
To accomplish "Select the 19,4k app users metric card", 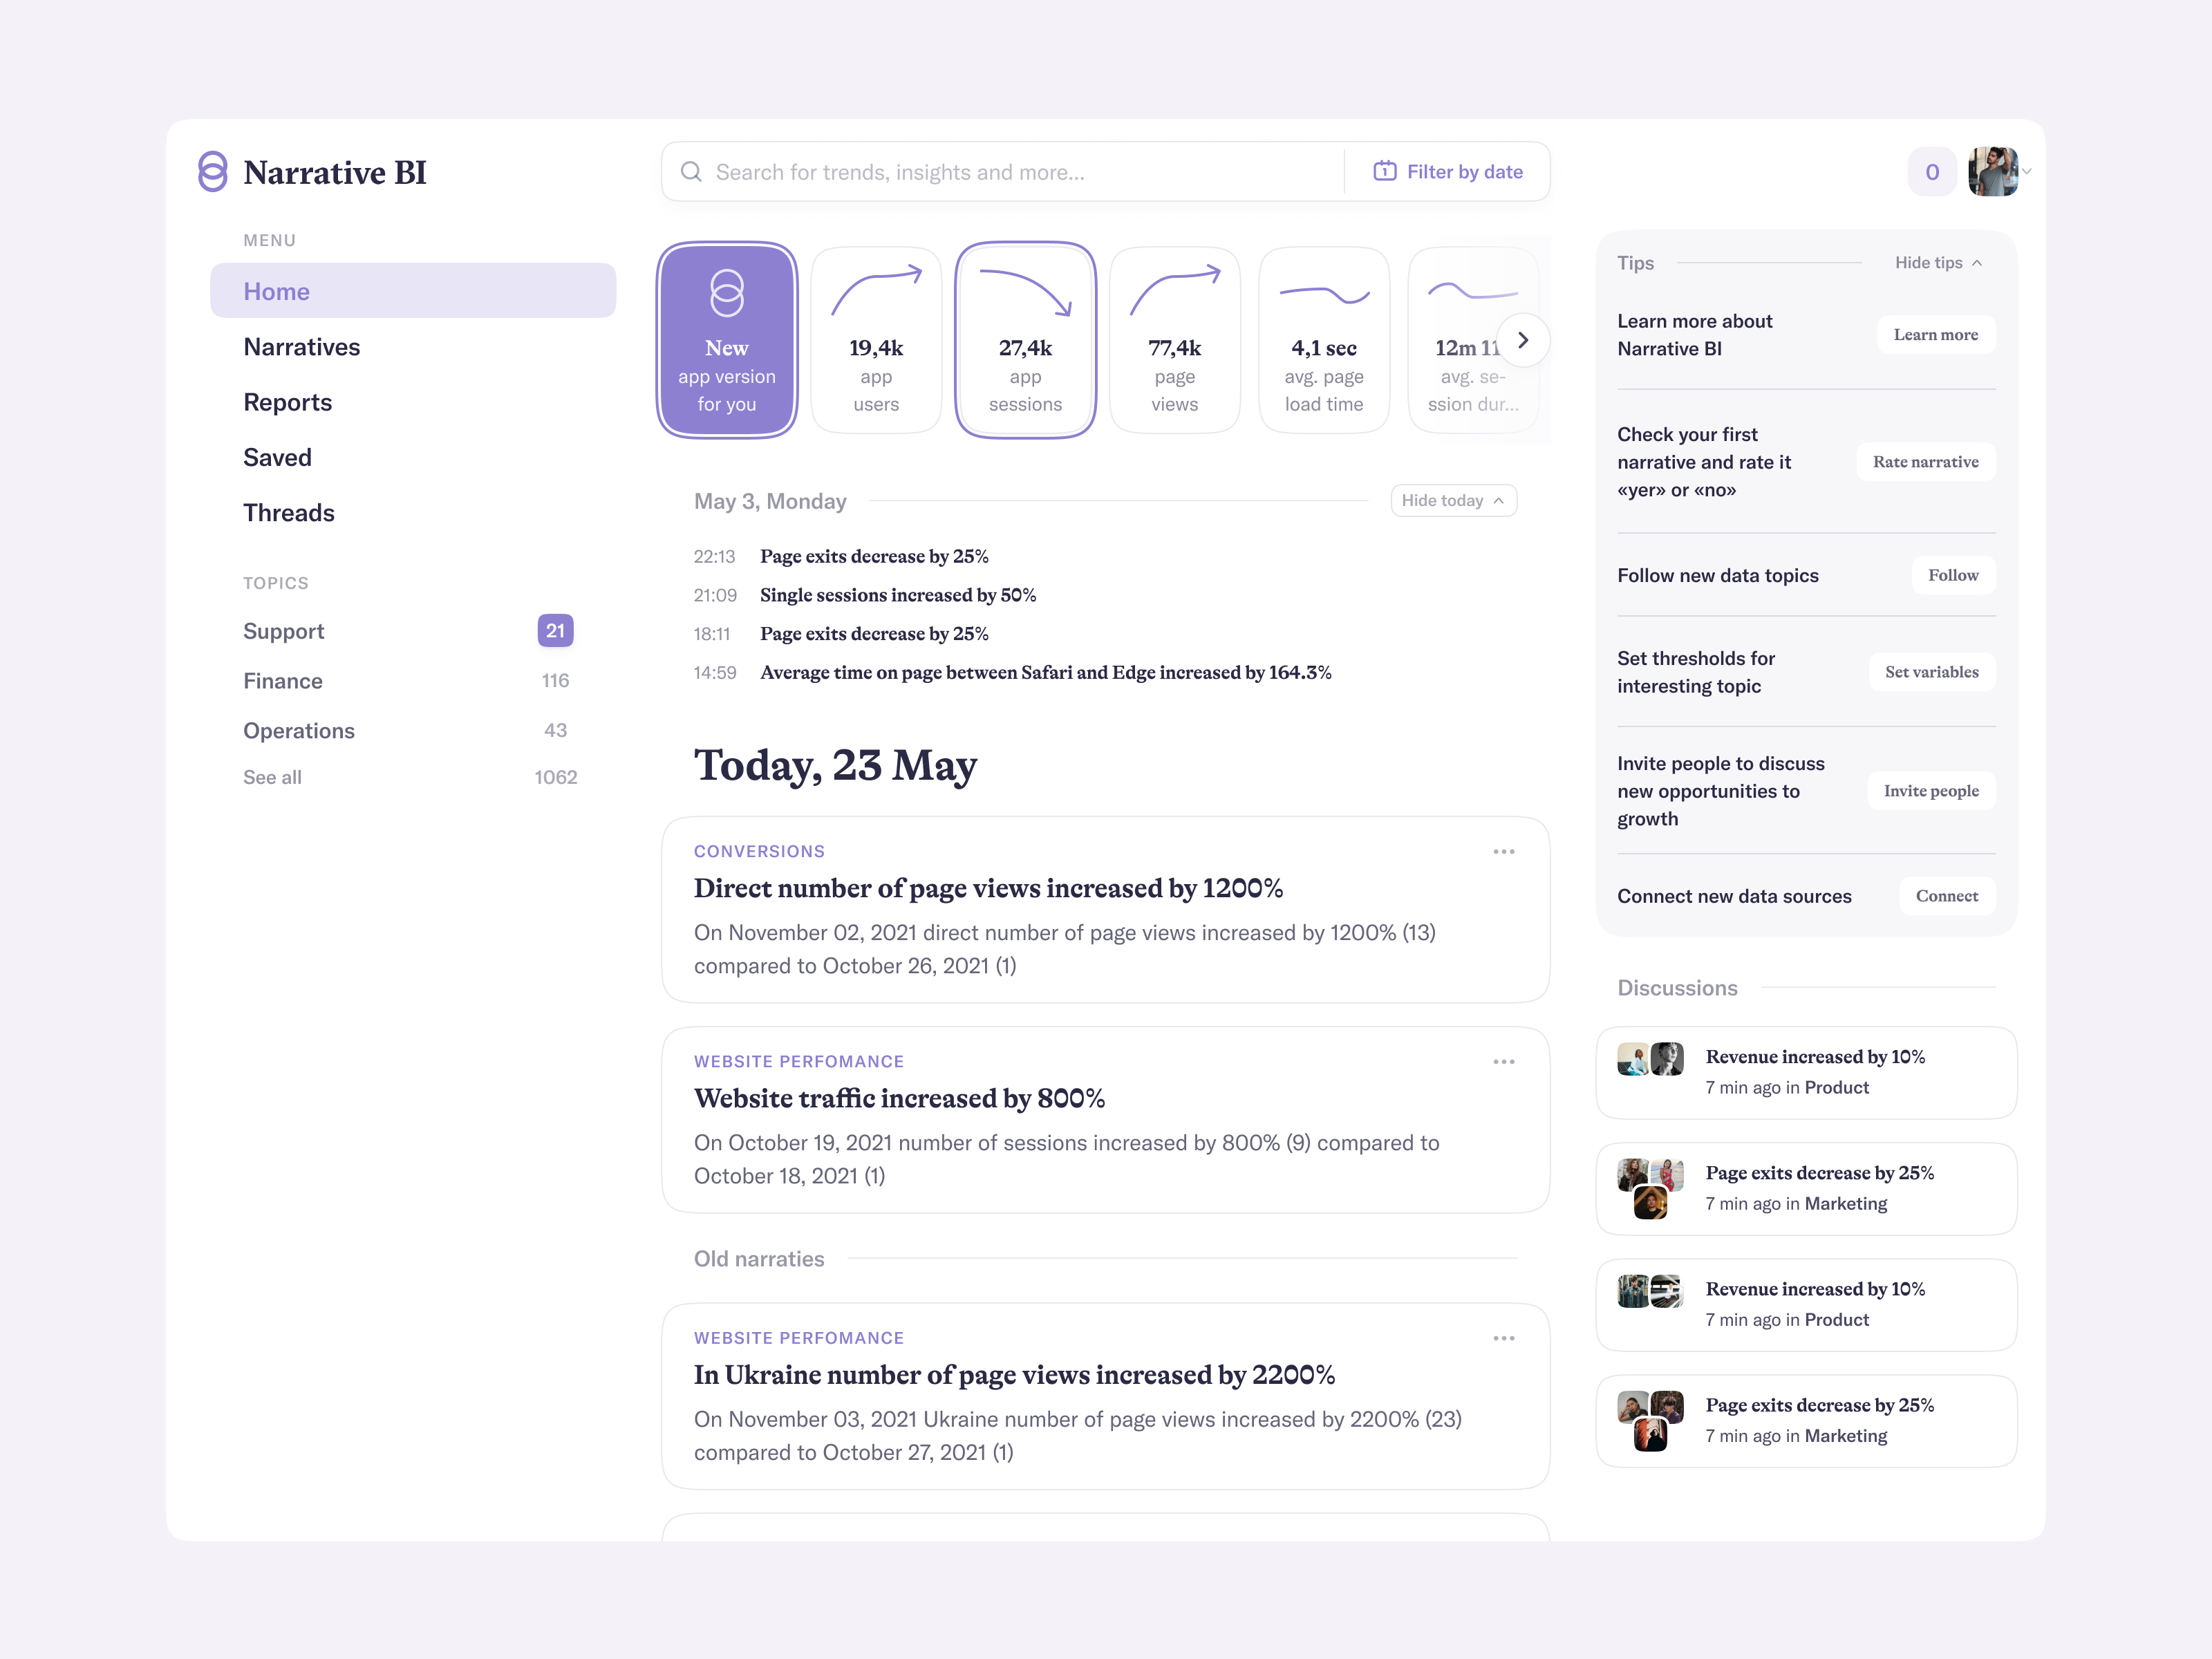I will [876, 340].
